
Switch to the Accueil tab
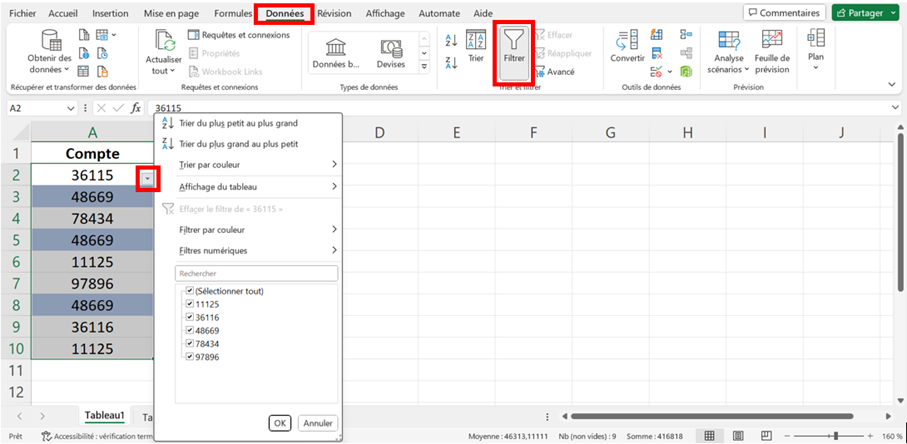point(63,13)
